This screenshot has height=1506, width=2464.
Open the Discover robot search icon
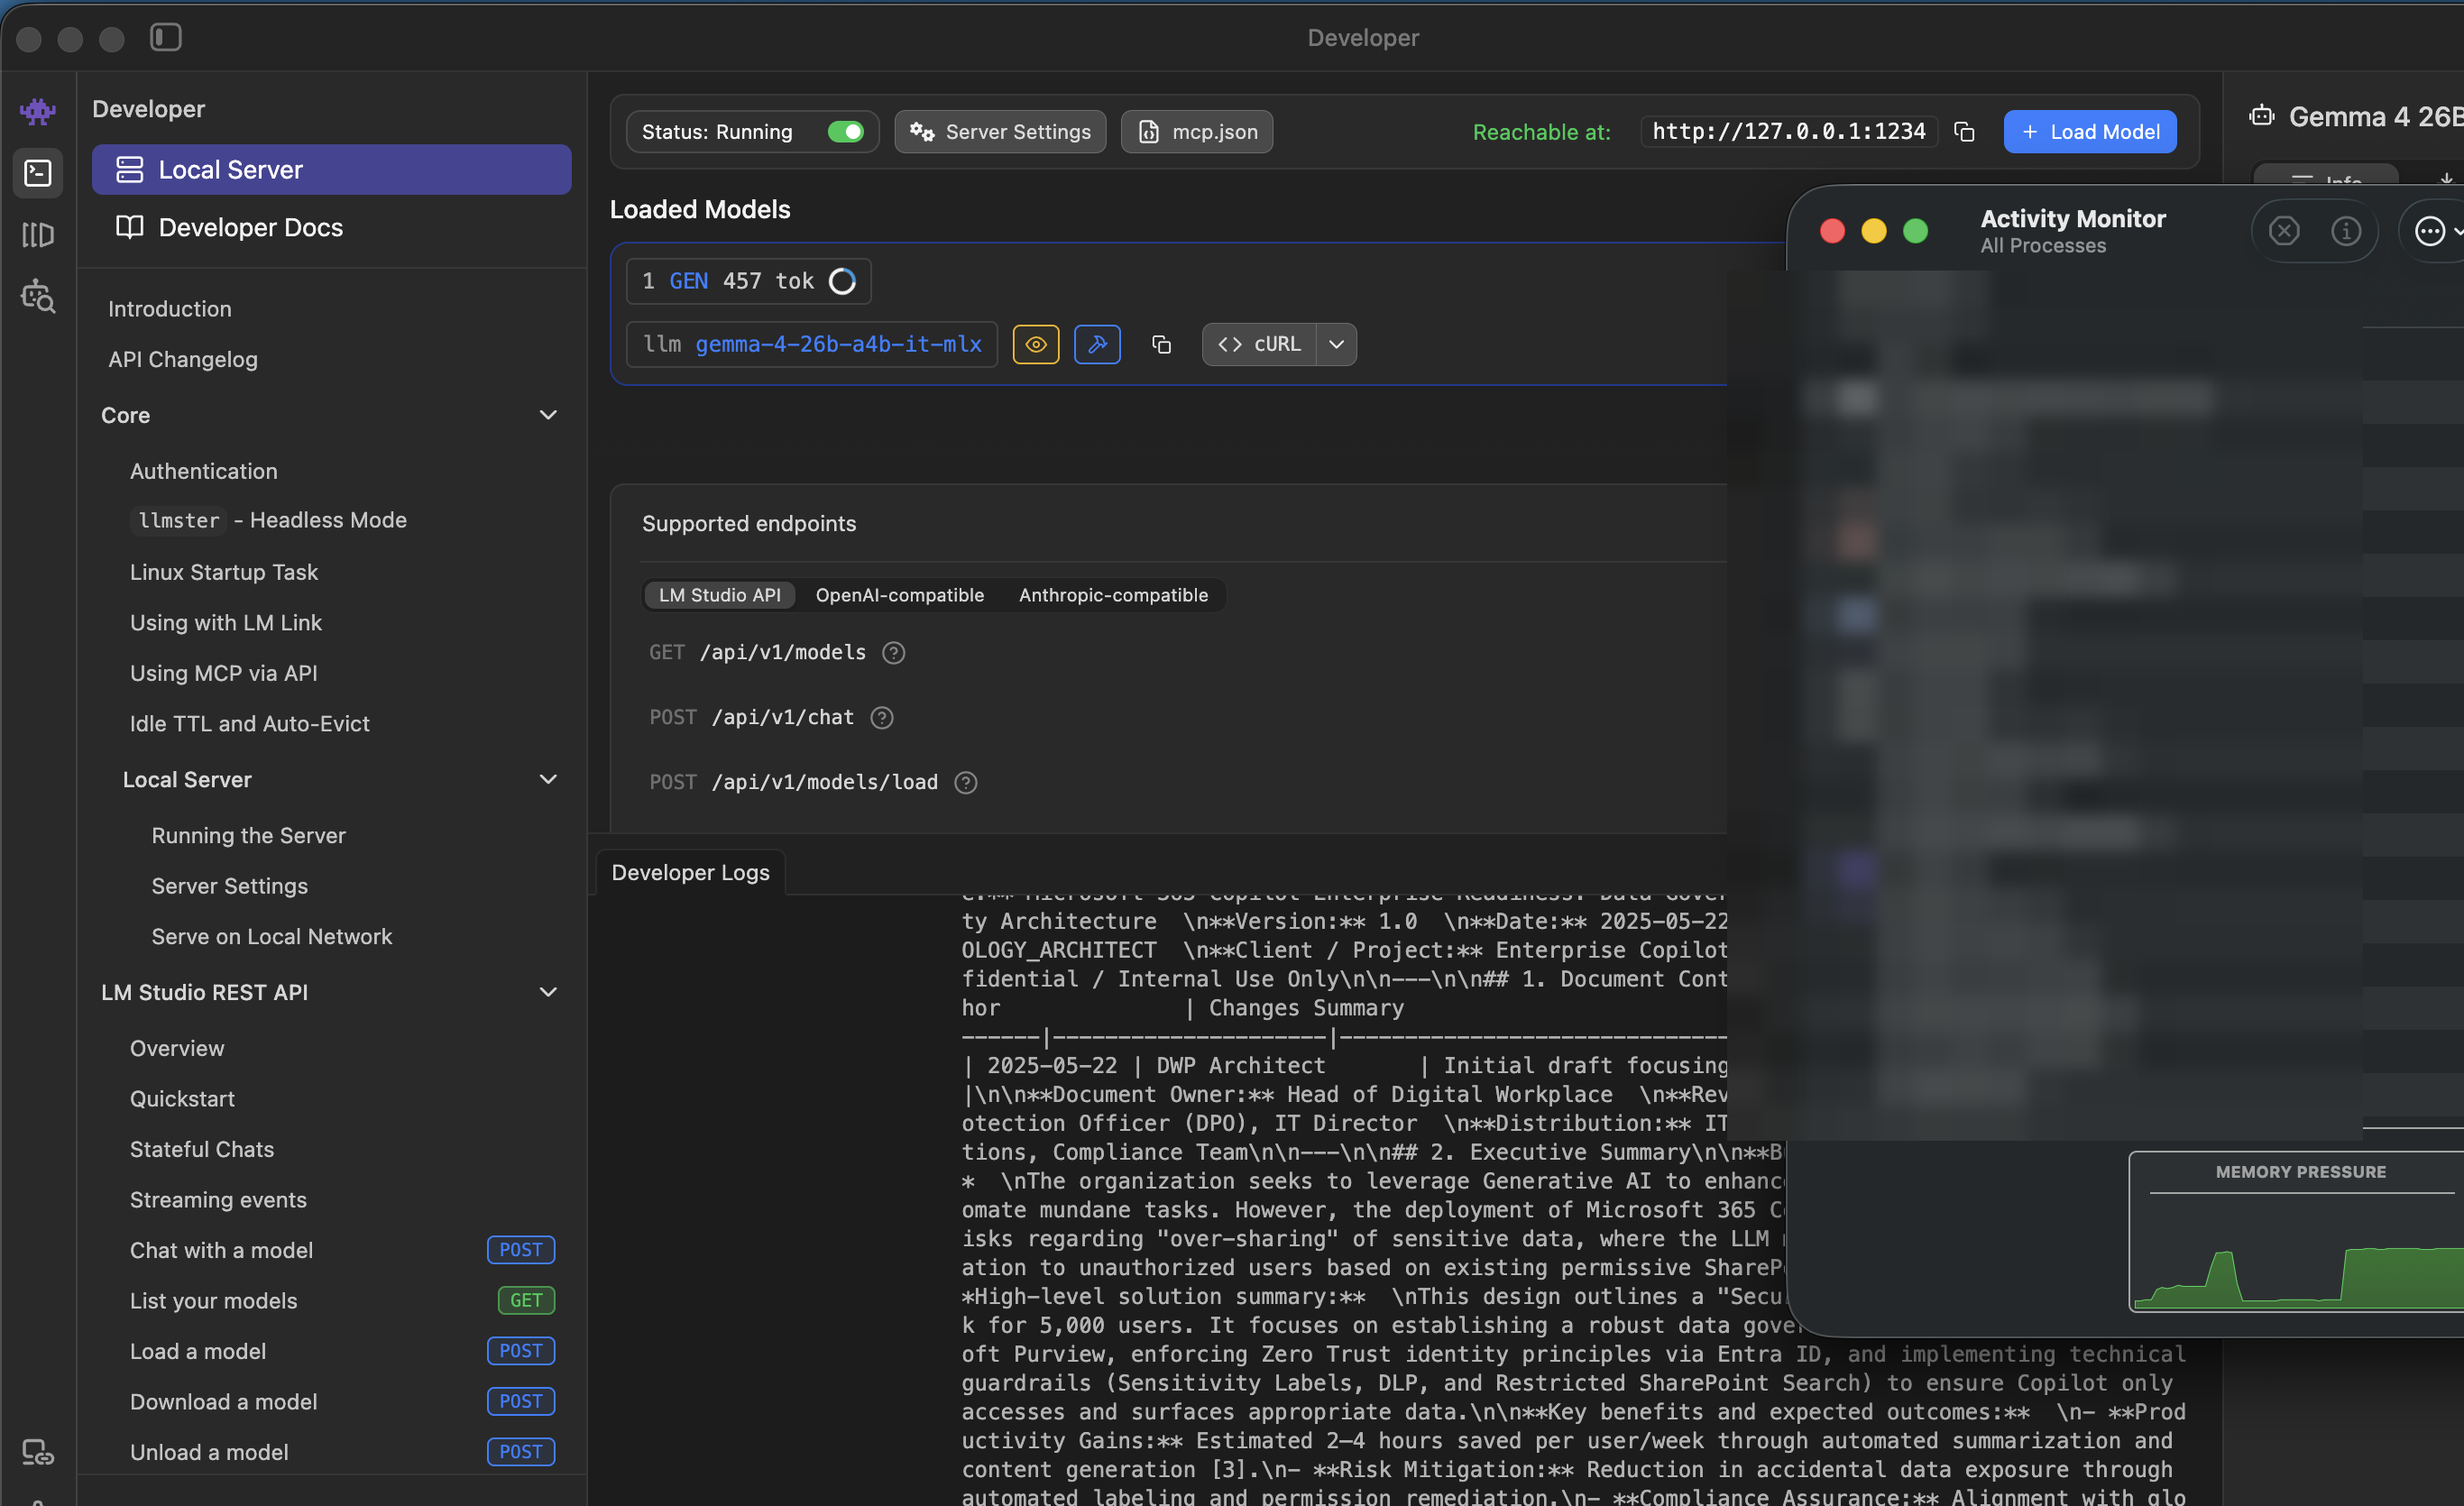point(38,297)
